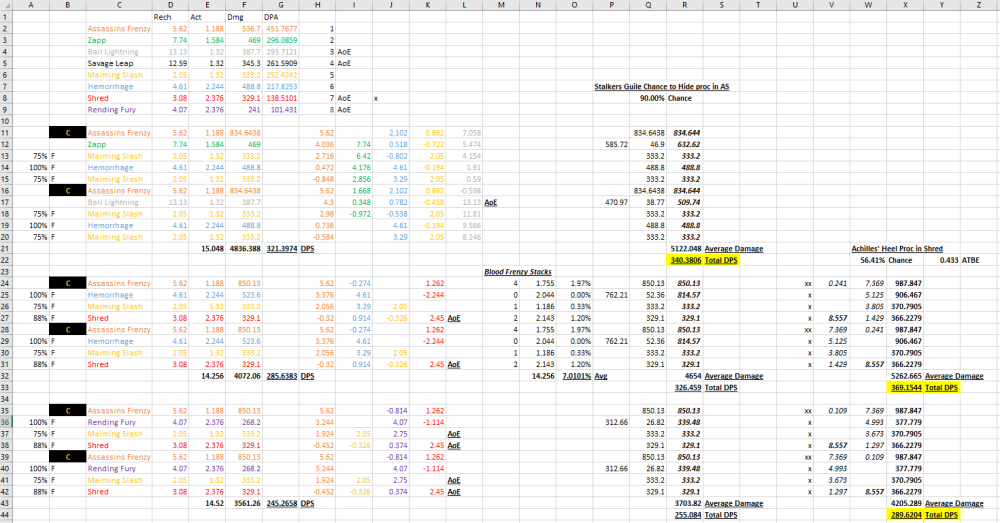The image size is (1000, 523).
Task: Click the 90.00% chance value cell
Action: pyautogui.click(x=652, y=98)
